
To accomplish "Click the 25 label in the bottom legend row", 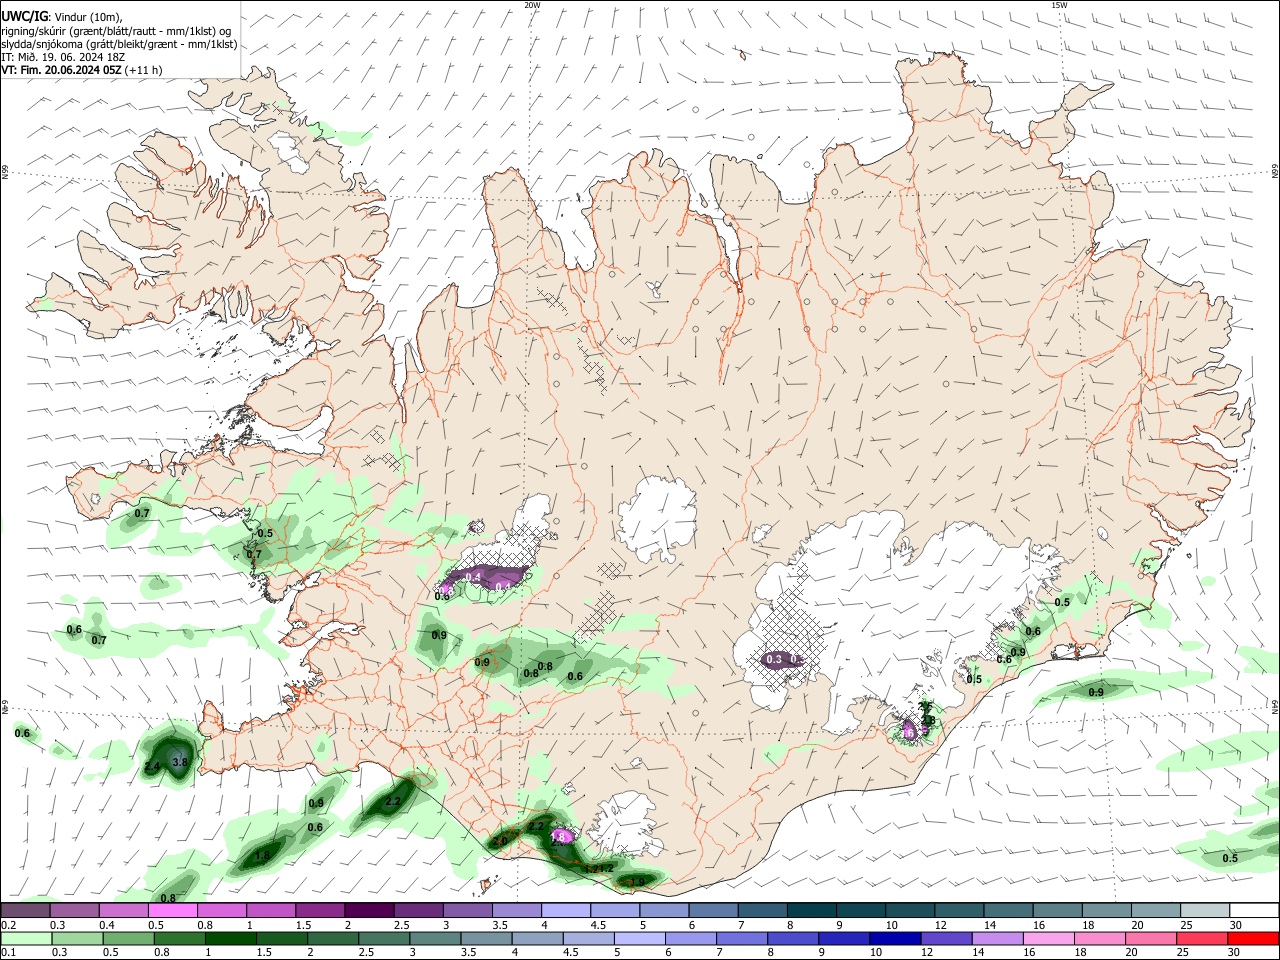I will tap(1184, 953).
